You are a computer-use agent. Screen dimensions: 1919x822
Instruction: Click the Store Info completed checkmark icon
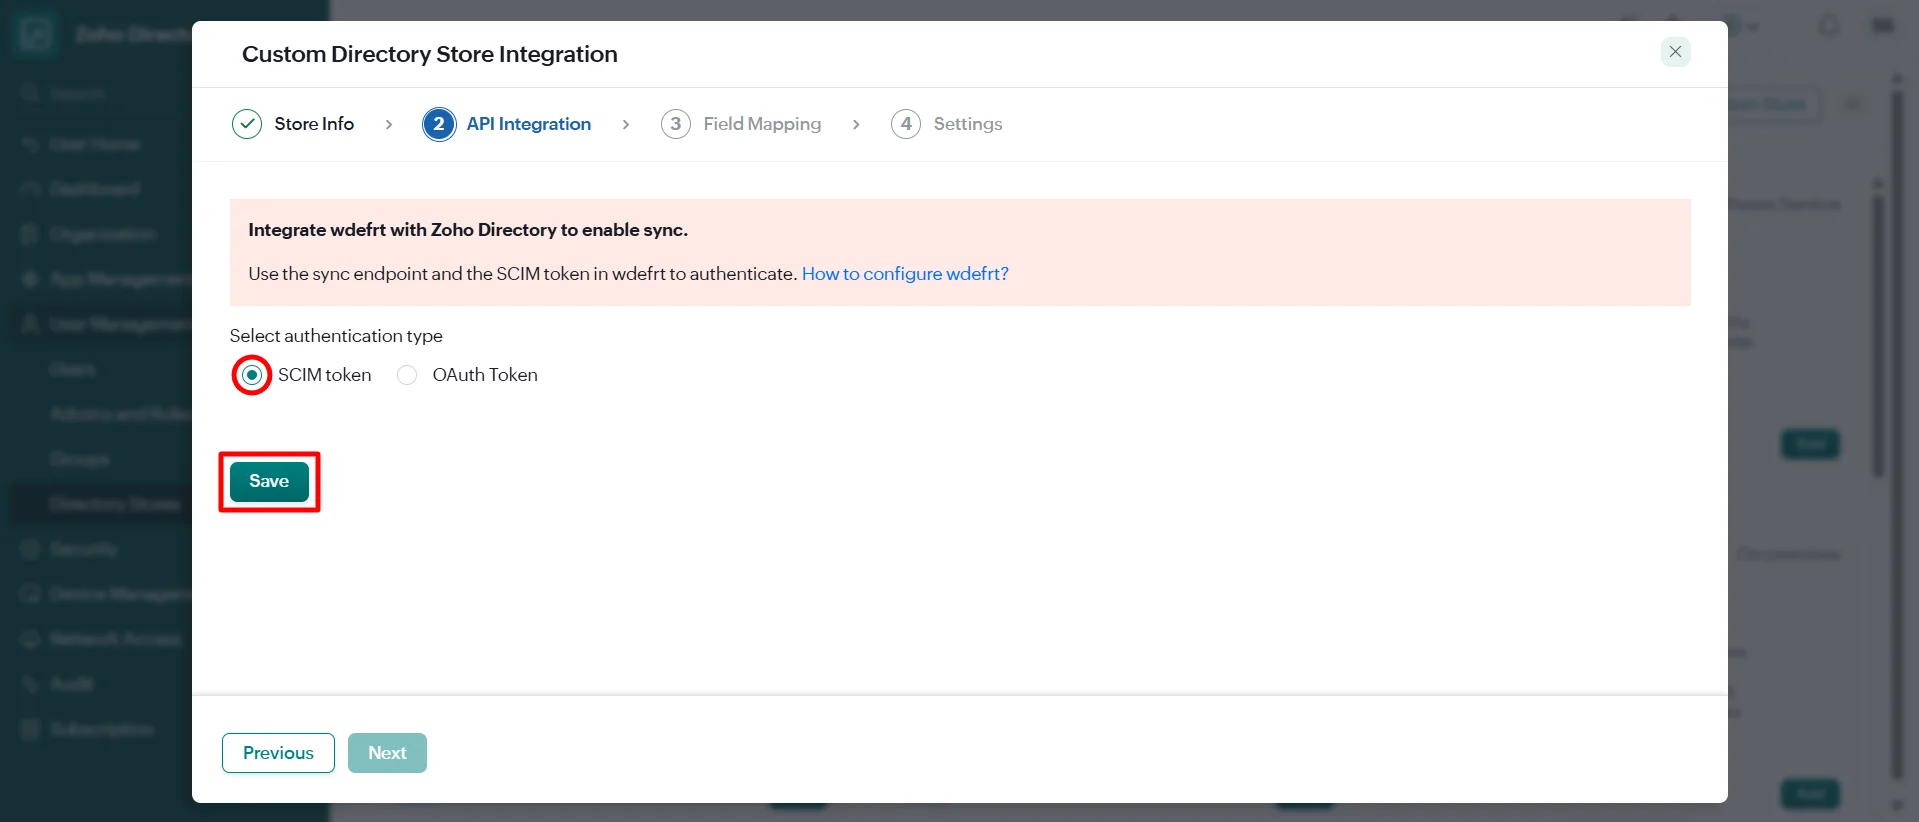(x=247, y=124)
